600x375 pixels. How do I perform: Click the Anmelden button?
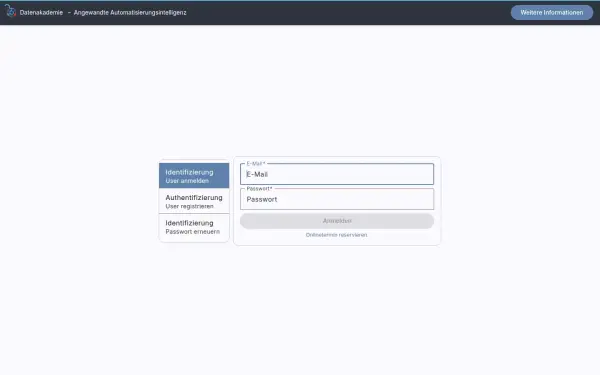click(337, 221)
